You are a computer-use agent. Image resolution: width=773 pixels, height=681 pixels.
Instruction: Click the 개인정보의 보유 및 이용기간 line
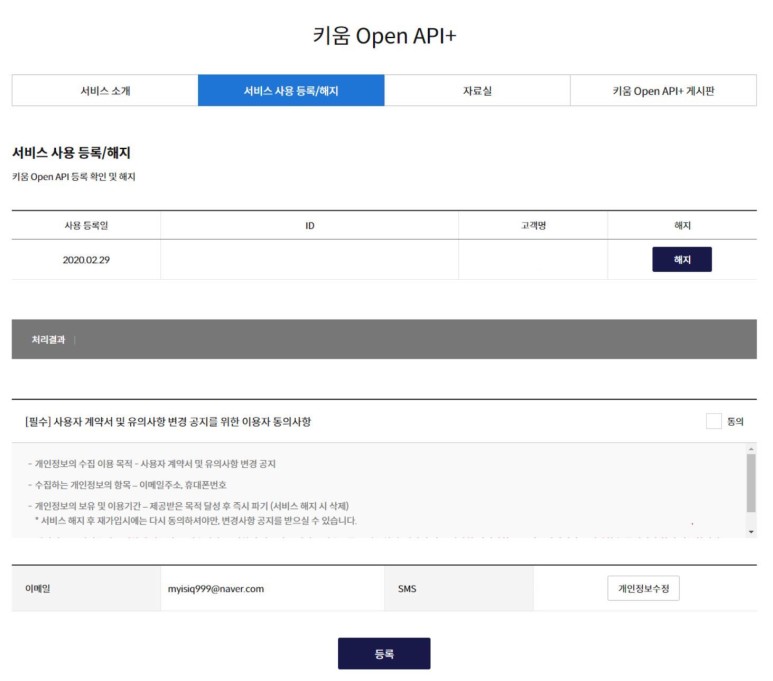188,506
